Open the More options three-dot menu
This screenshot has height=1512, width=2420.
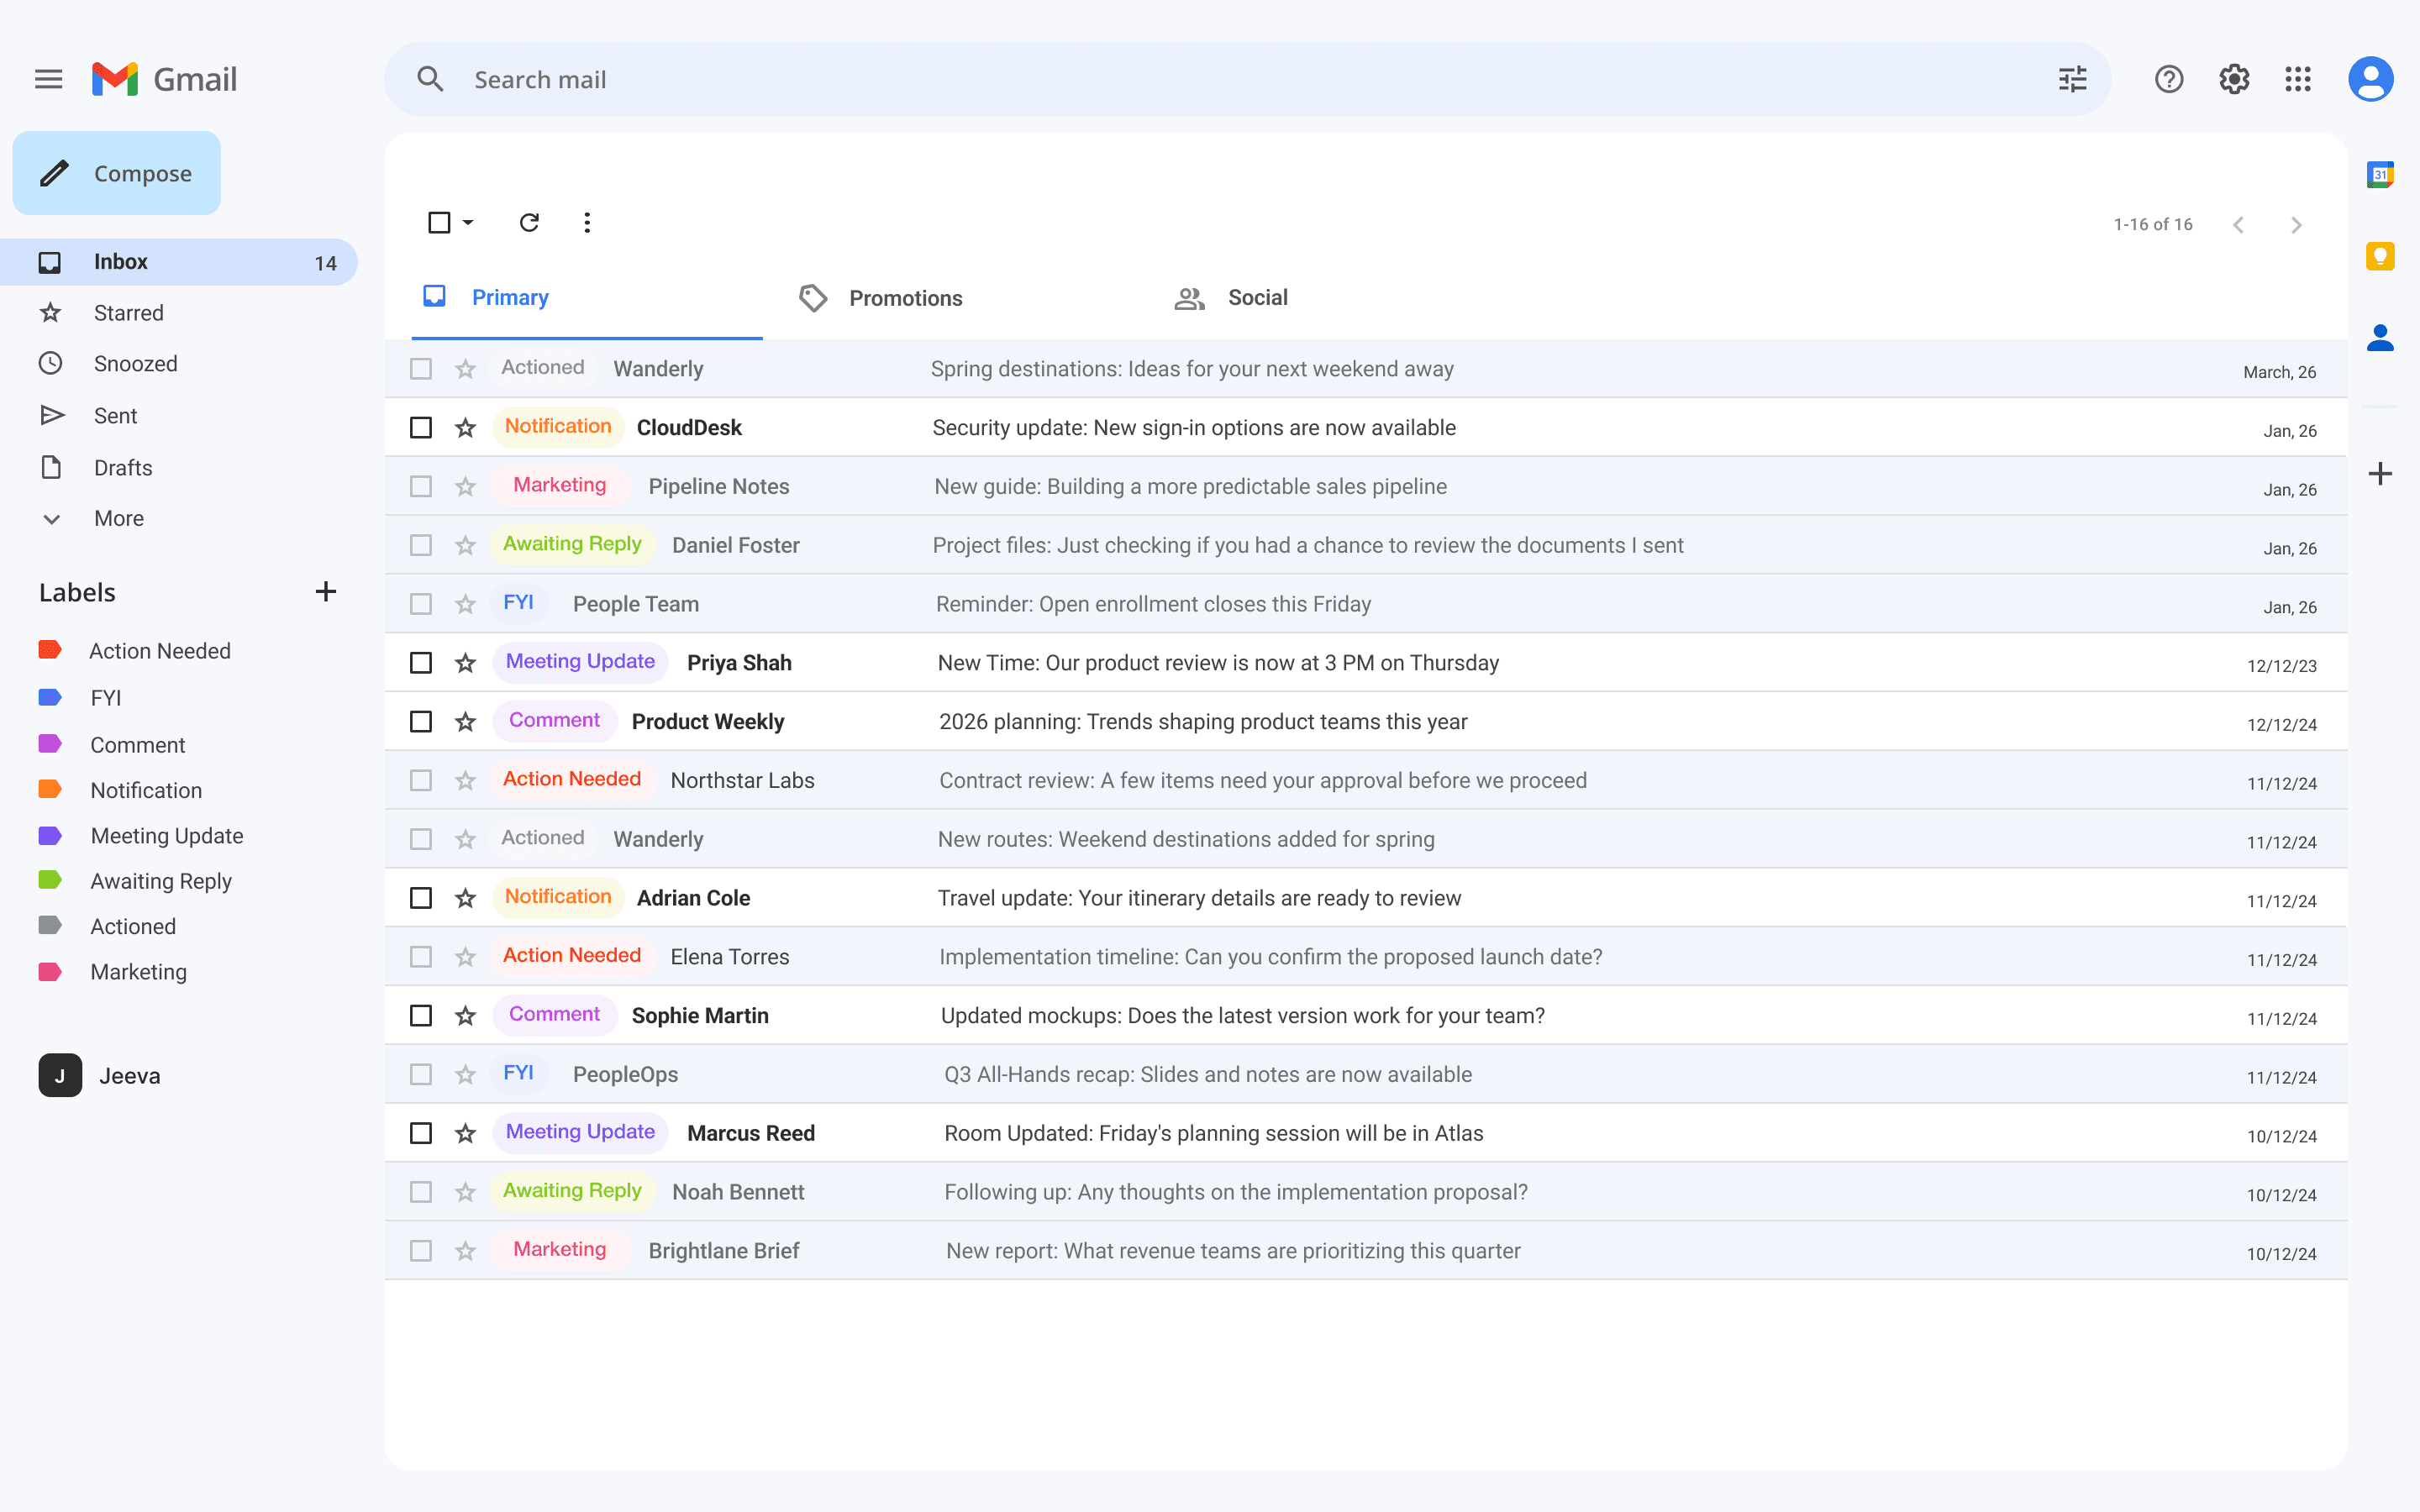pyautogui.click(x=587, y=222)
